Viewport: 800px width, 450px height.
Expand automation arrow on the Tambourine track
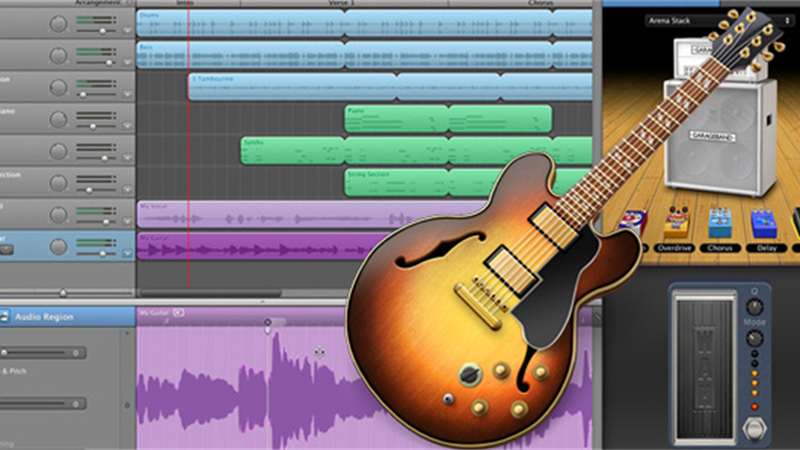pyautogui.click(x=127, y=94)
